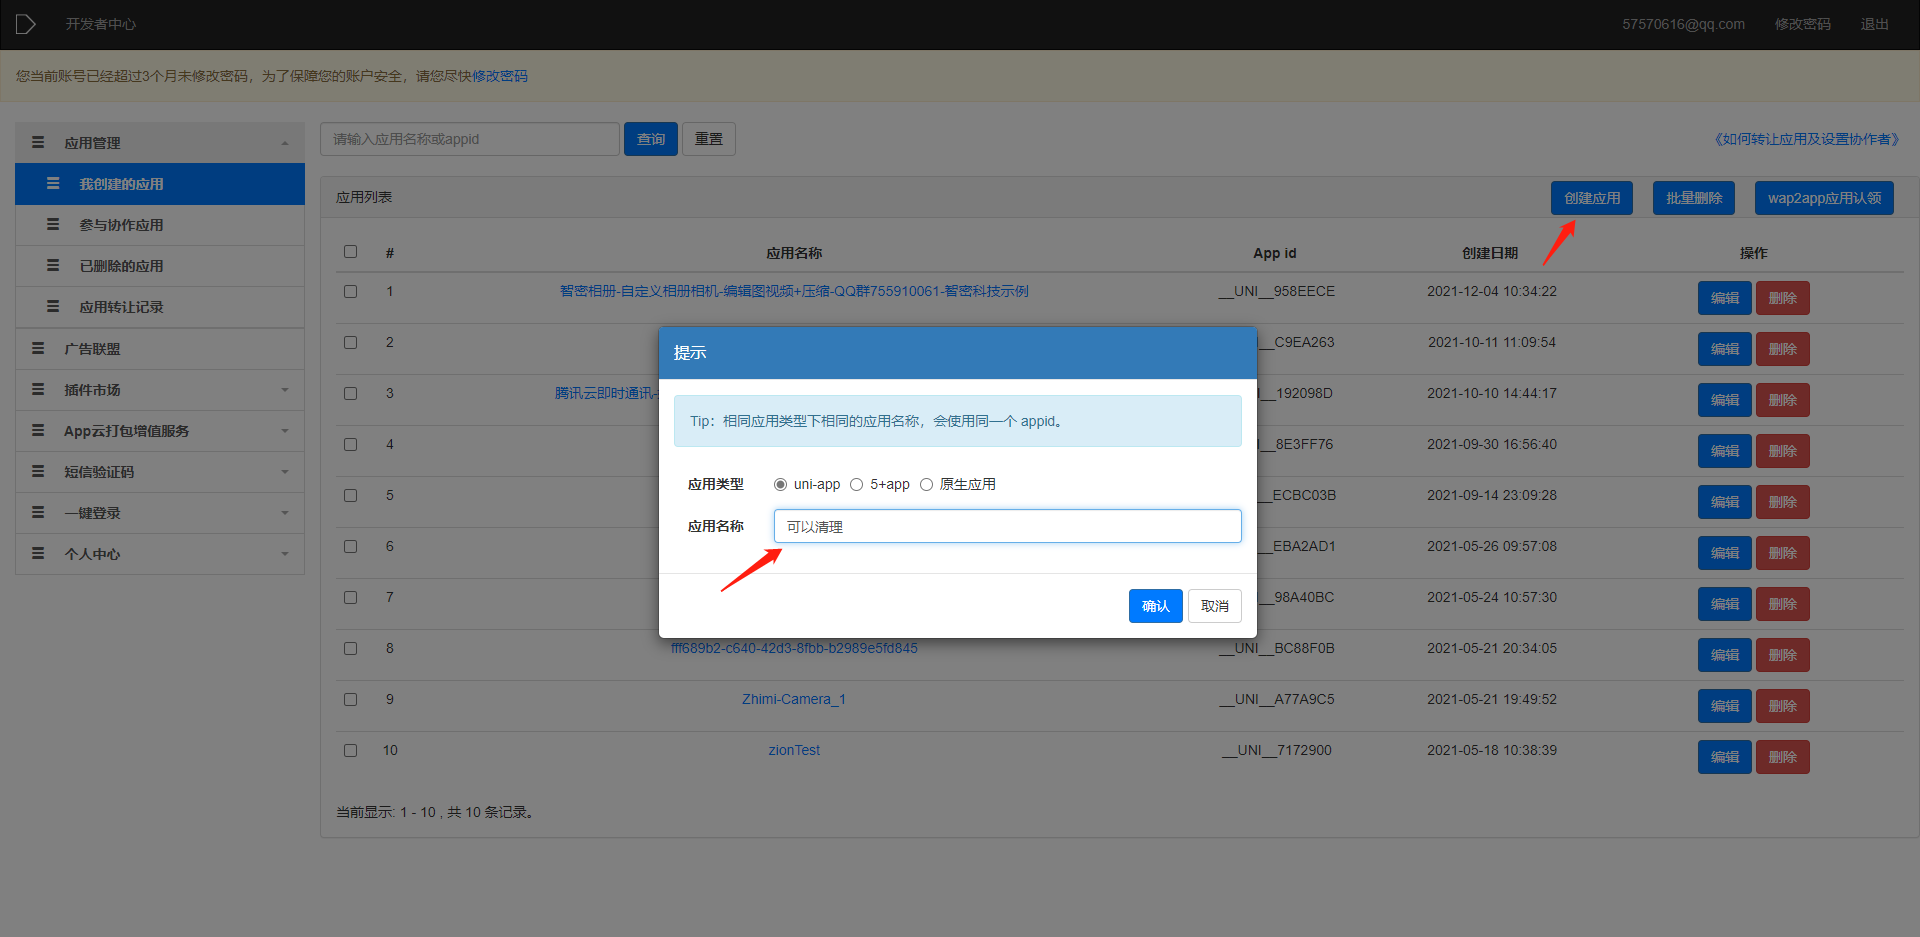Click hamburger icon beside 短信验证码

point(38,471)
